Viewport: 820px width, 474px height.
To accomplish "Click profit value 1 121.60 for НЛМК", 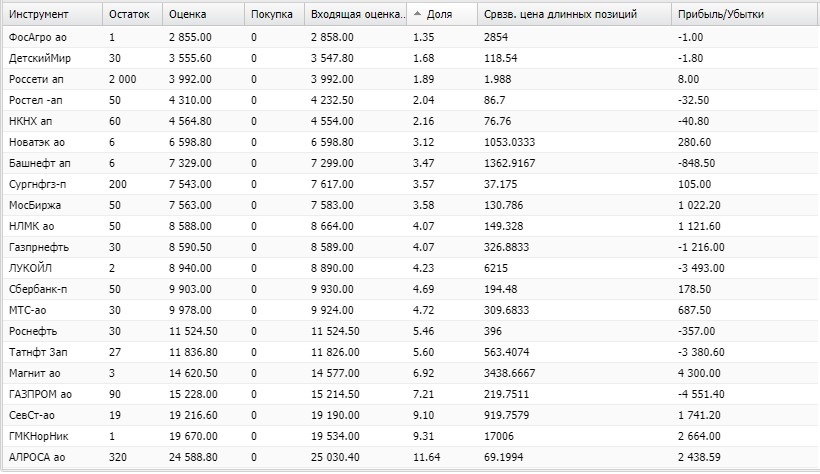I will (x=699, y=226).
